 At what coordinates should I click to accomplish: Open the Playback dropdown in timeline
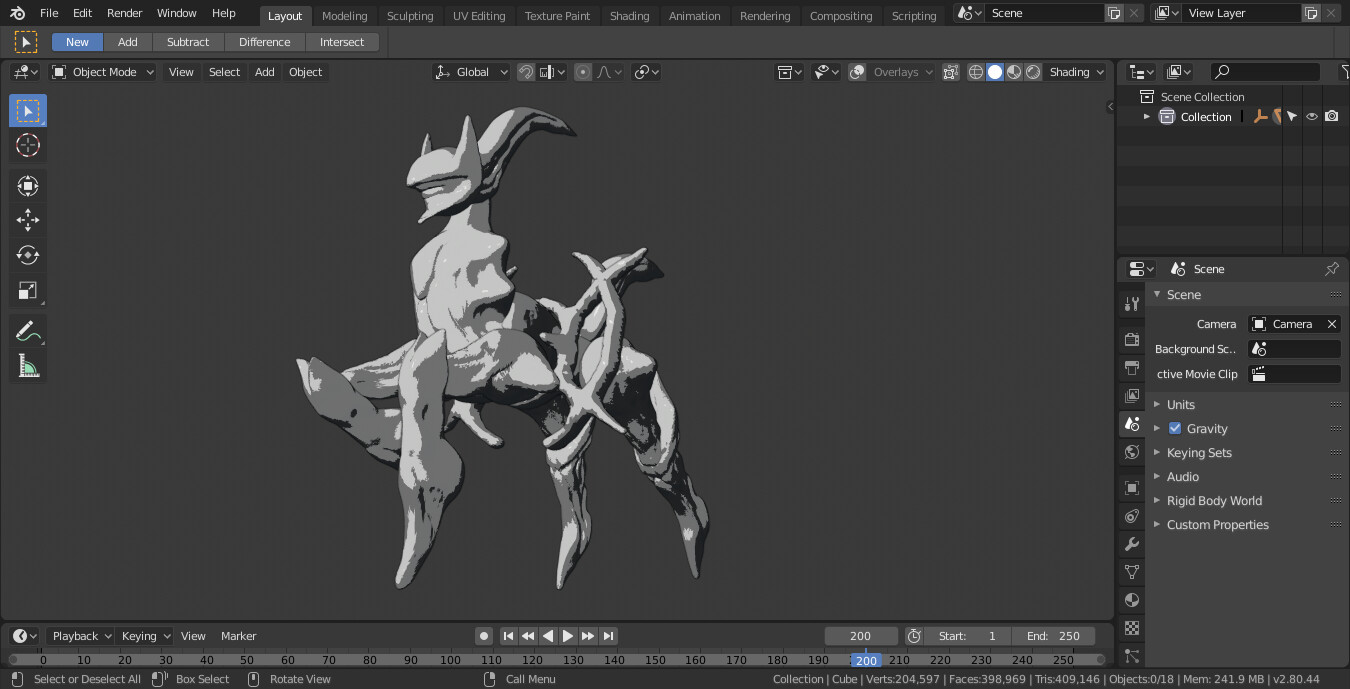coord(81,636)
